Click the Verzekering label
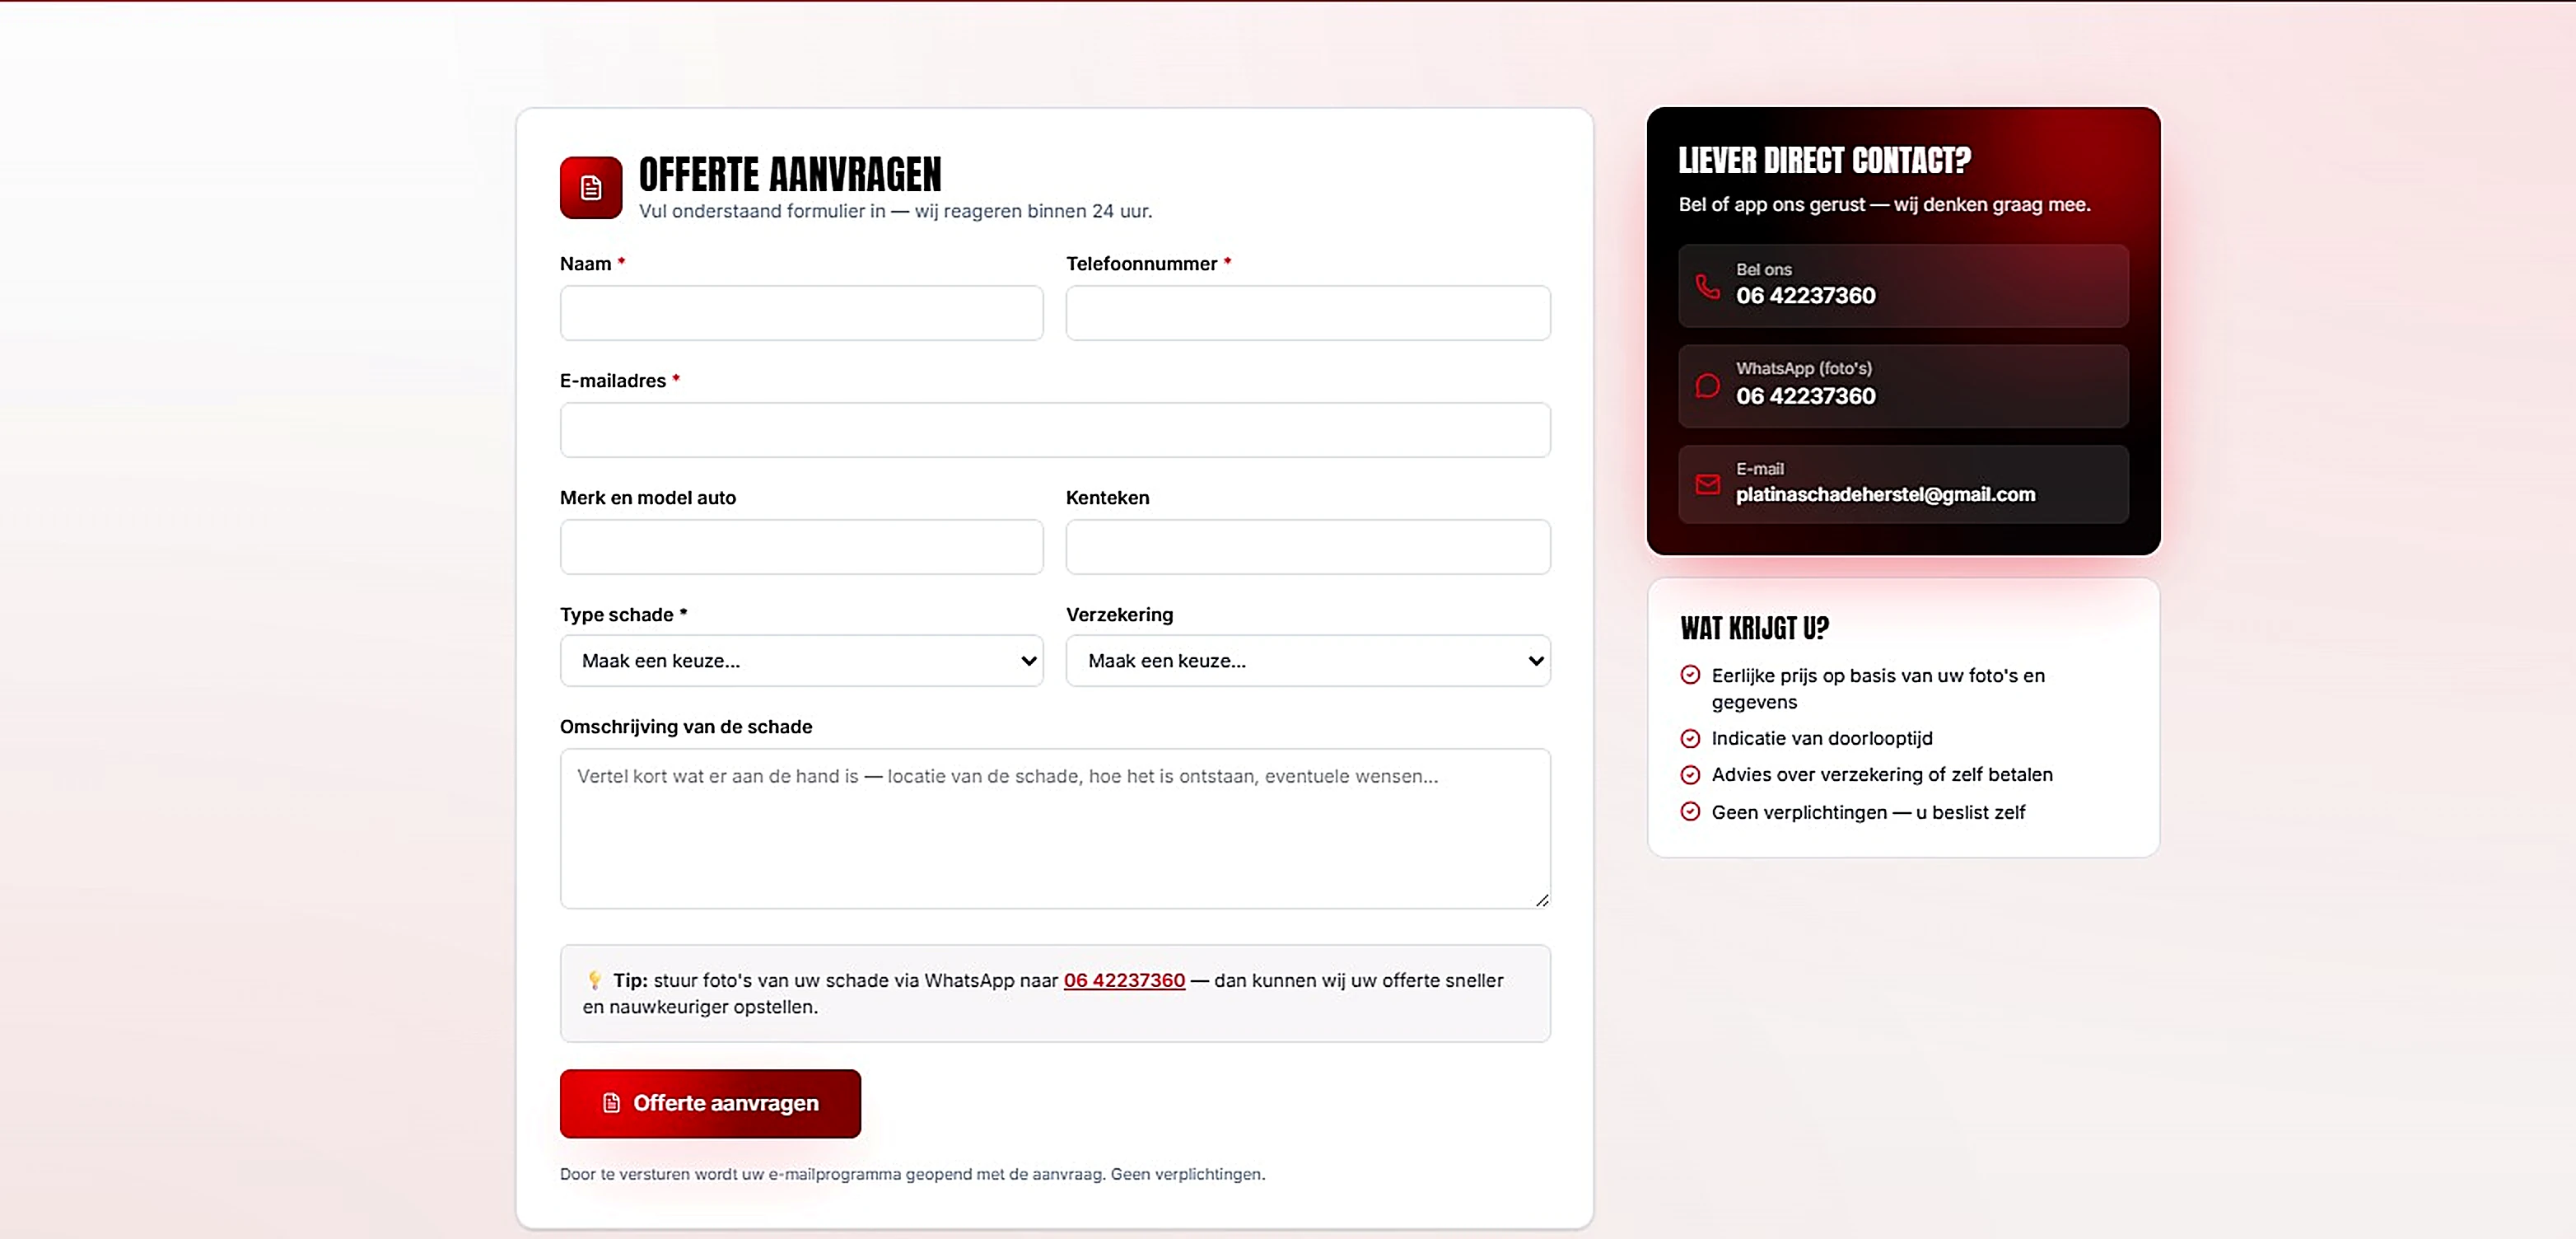Image resolution: width=2576 pixels, height=1239 pixels. pos(1119,615)
